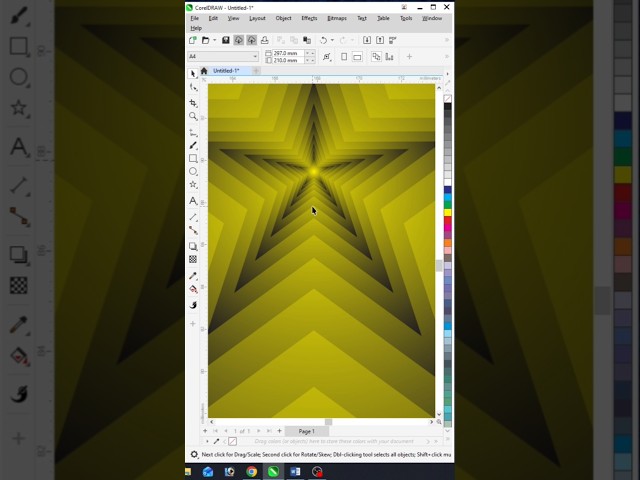This screenshot has height=480, width=640.
Task: Select the Shape tool
Action: click(193, 87)
